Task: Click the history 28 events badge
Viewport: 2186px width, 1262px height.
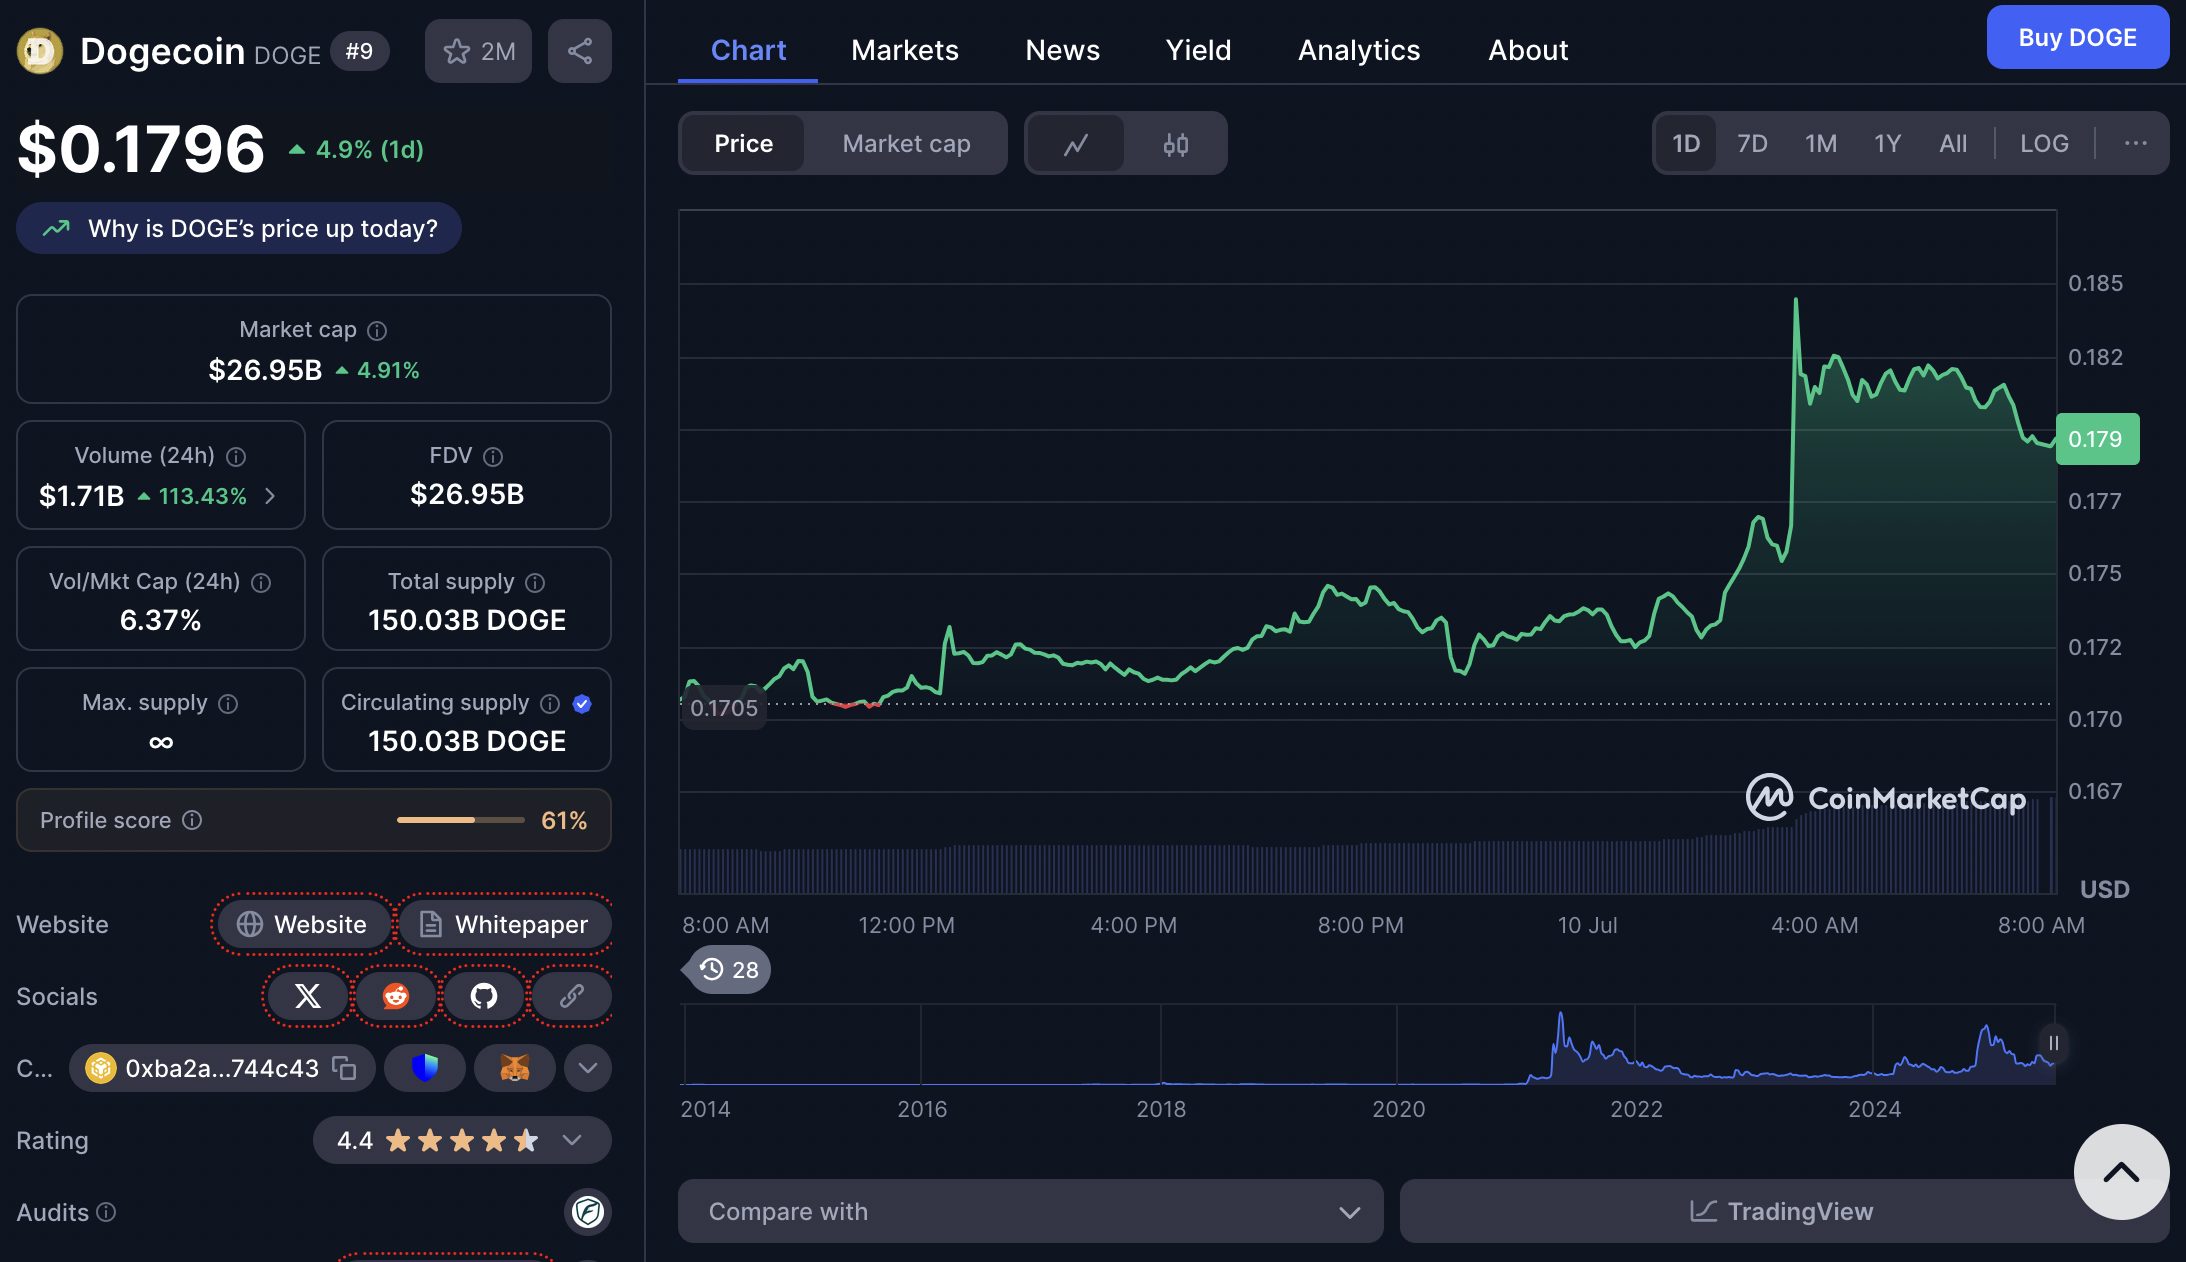Action: pyautogui.click(x=727, y=969)
